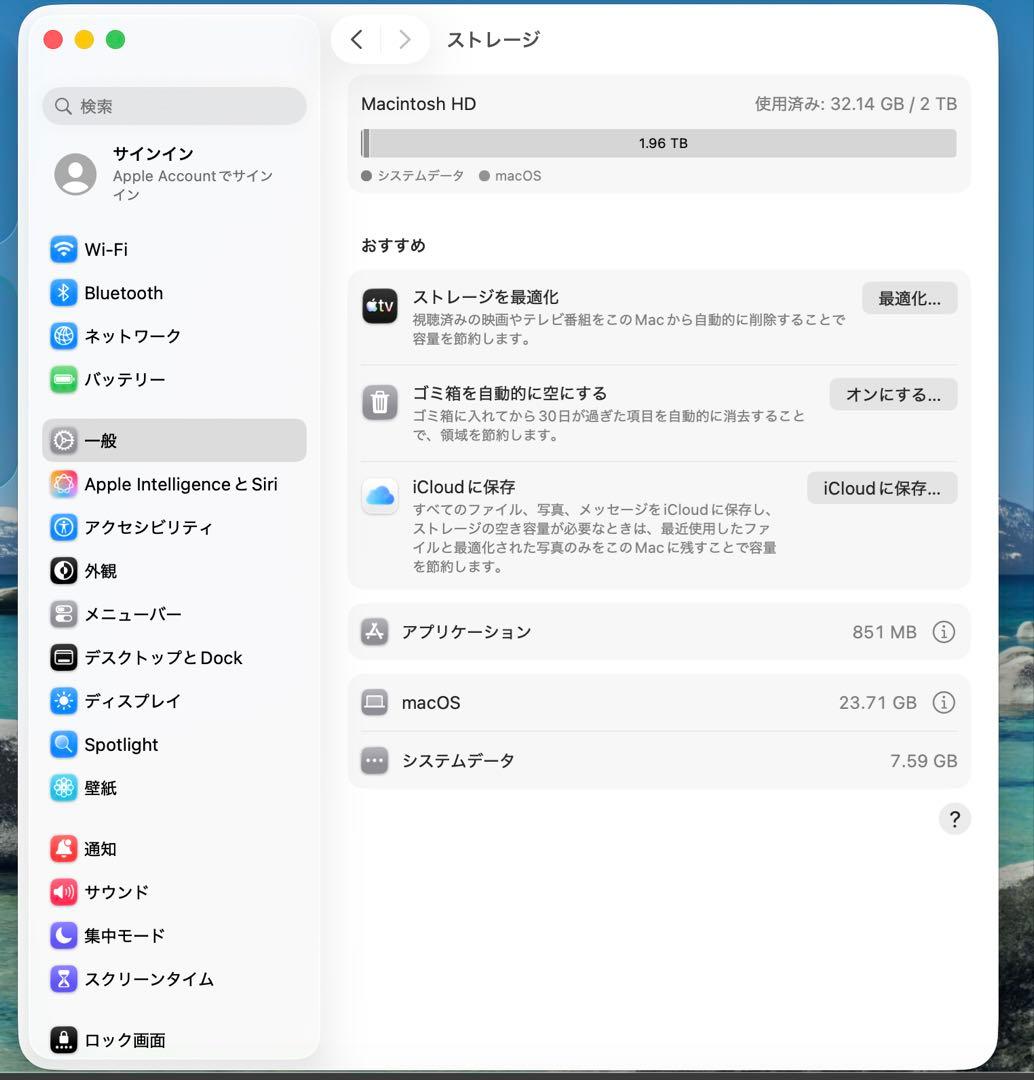The height and width of the screenshot is (1080, 1034).
Task: Open Apple Intelligence と Siri settings
Action: (63, 484)
